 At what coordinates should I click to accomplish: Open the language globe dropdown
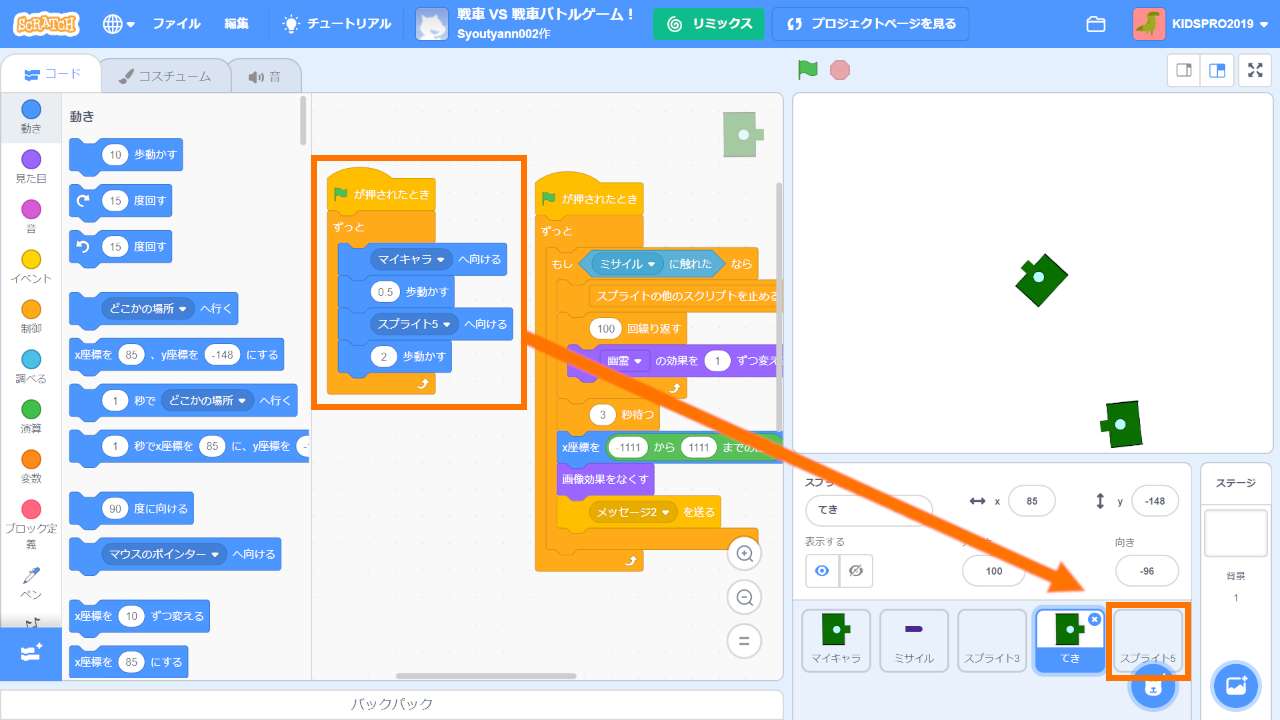[118, 24]
